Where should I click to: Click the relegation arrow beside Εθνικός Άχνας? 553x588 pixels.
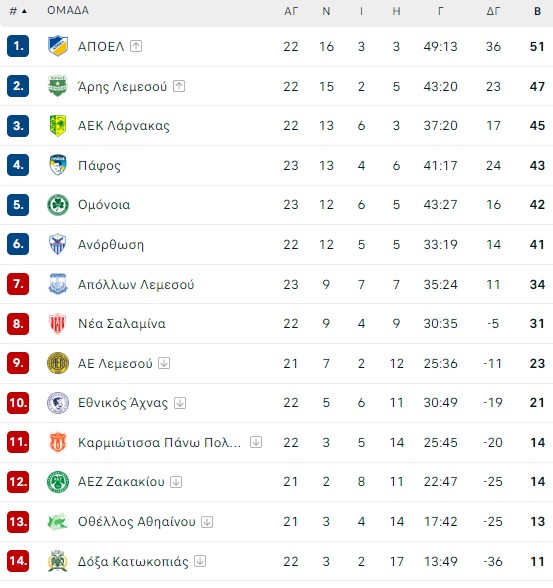pyautogui.click(x=180, y=403)
